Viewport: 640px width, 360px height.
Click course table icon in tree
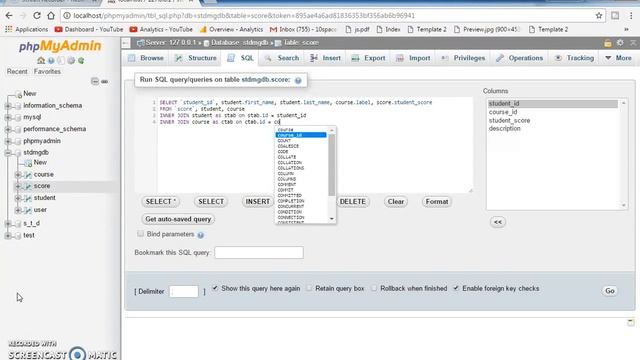28,175
